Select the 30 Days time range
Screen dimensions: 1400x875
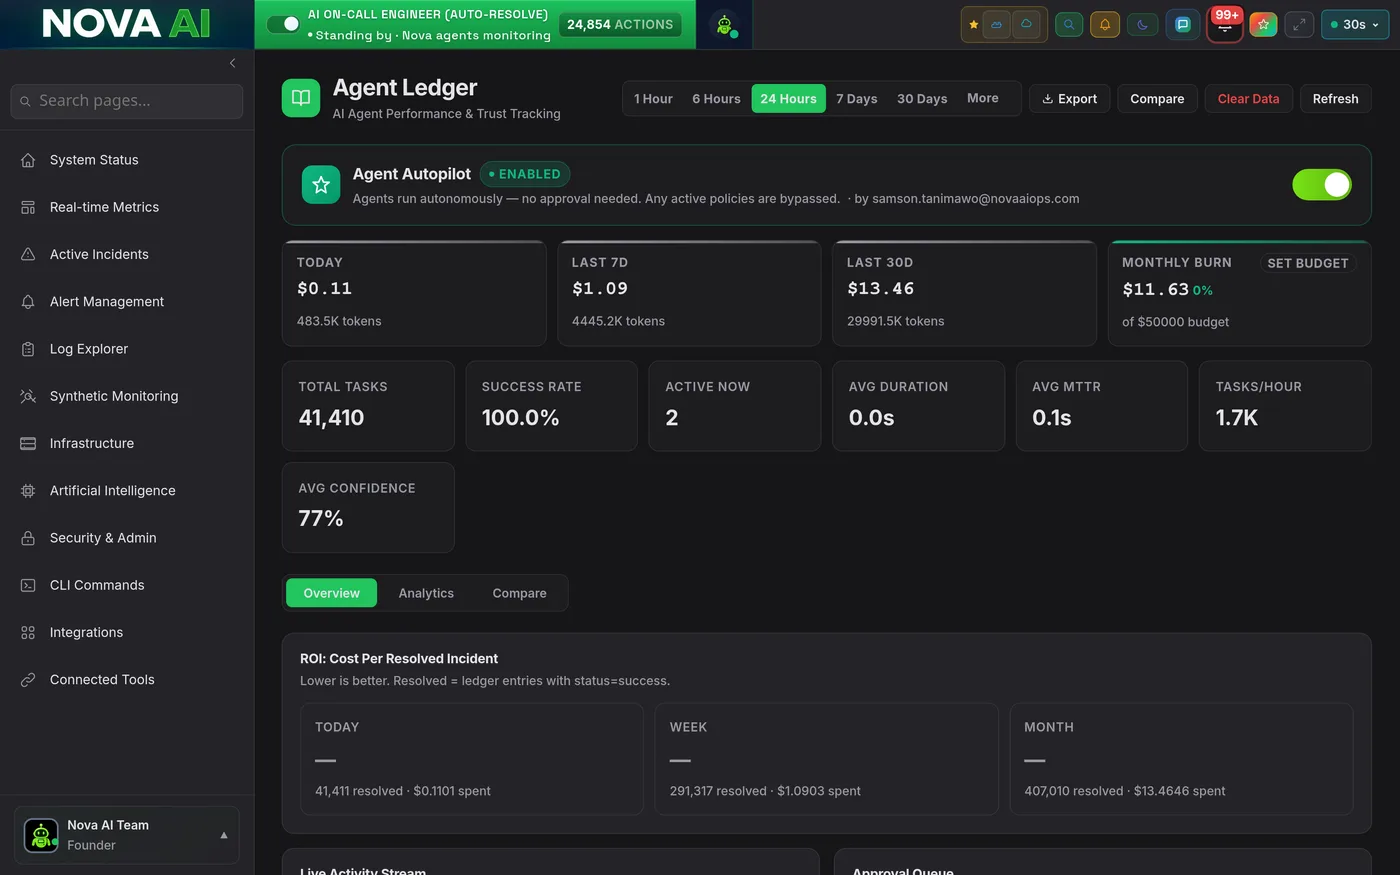[x=922, y=99]
